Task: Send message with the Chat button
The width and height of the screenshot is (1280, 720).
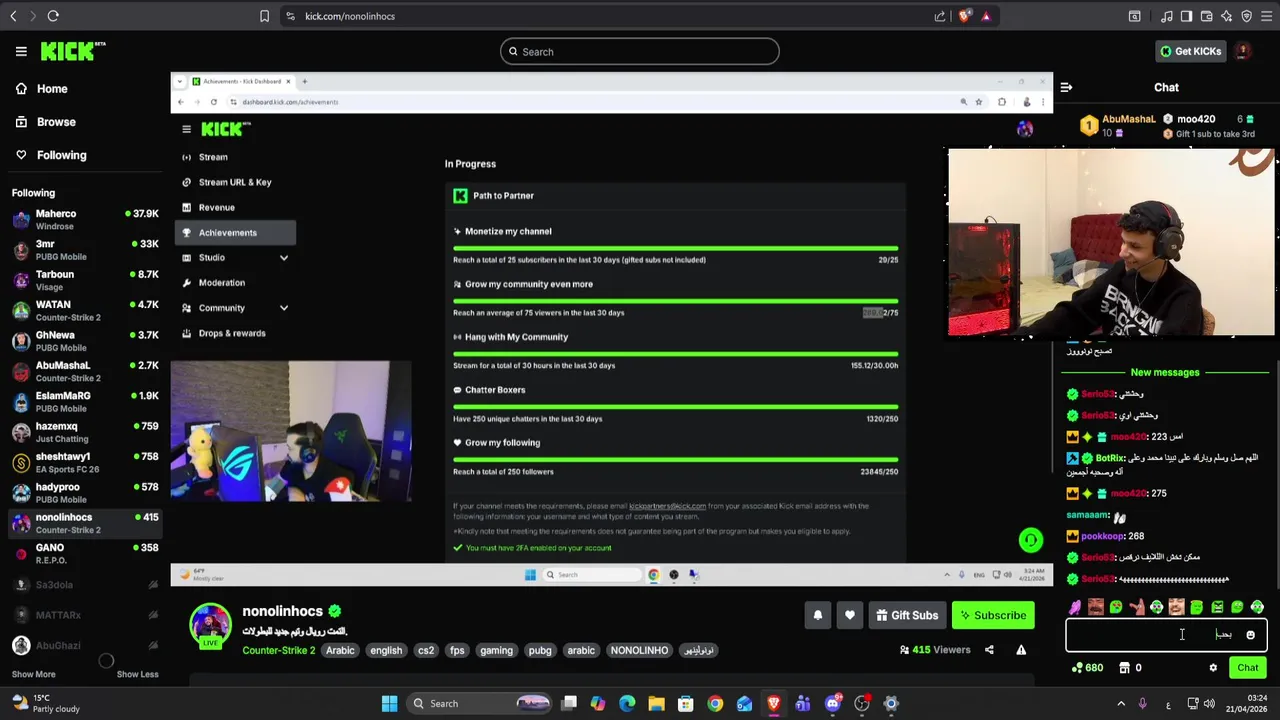Action: click(1247, 668)
